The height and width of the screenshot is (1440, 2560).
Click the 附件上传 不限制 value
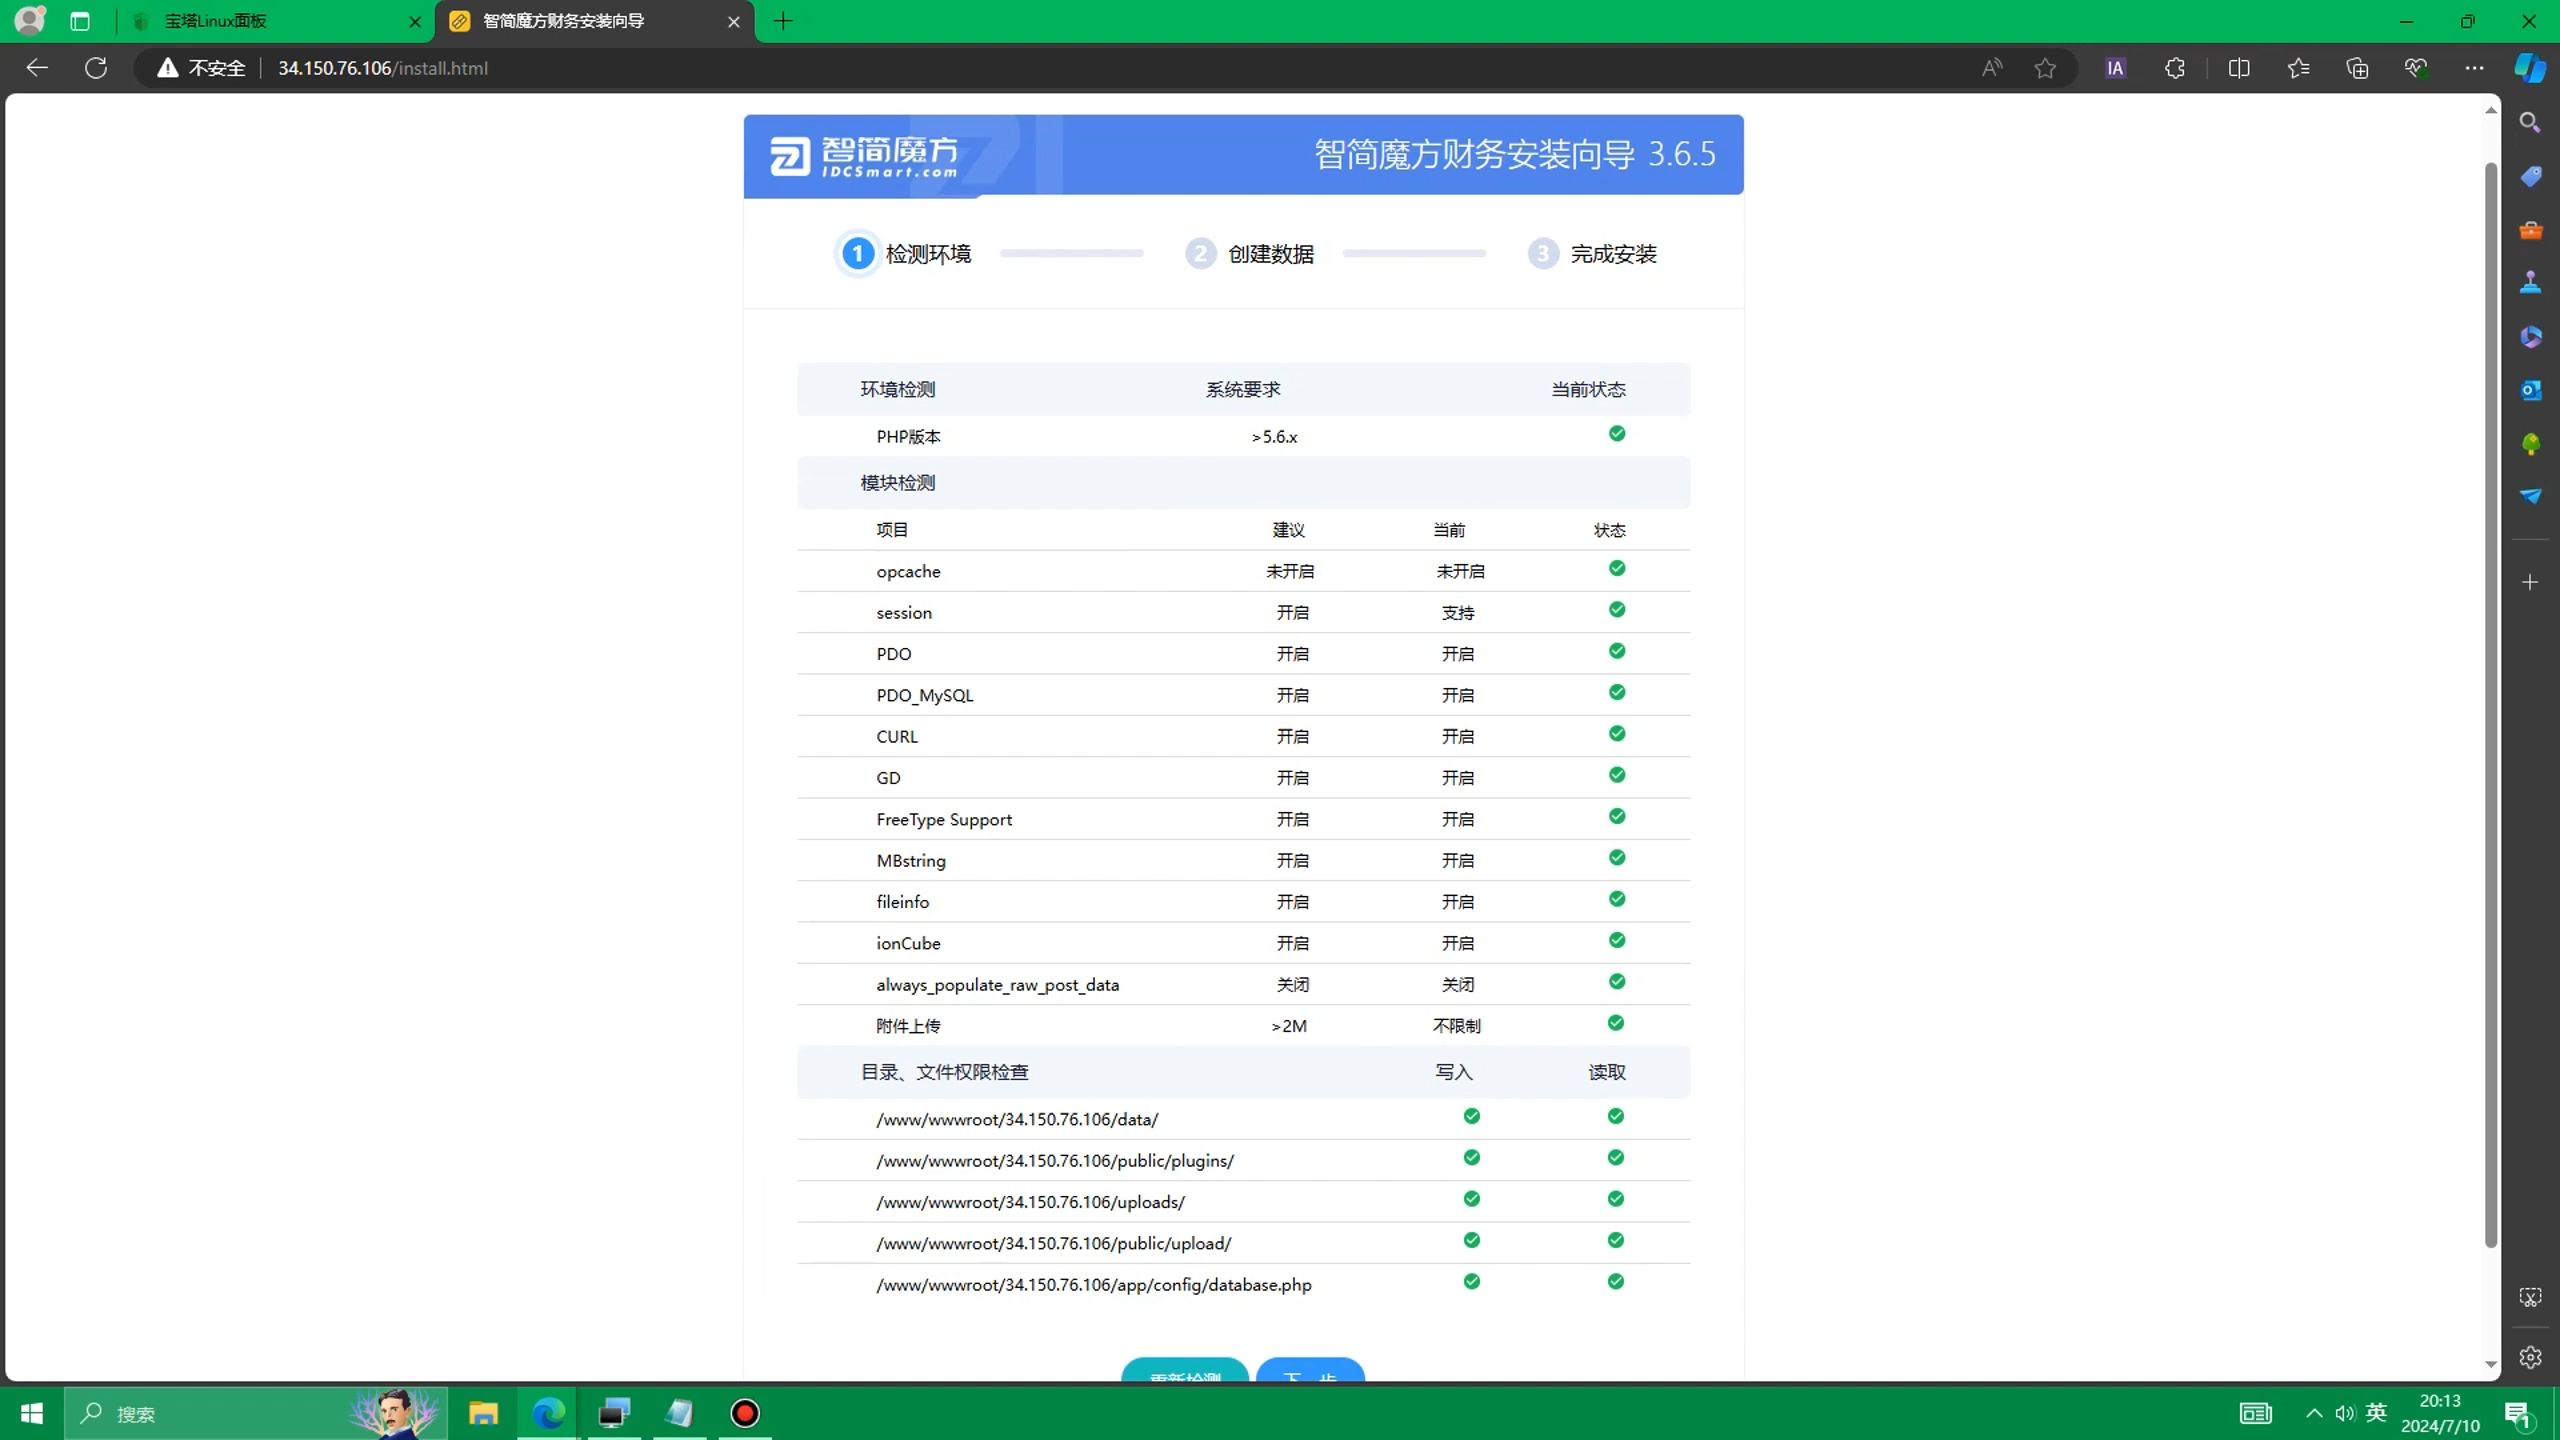click(x=1457, y=1026)
